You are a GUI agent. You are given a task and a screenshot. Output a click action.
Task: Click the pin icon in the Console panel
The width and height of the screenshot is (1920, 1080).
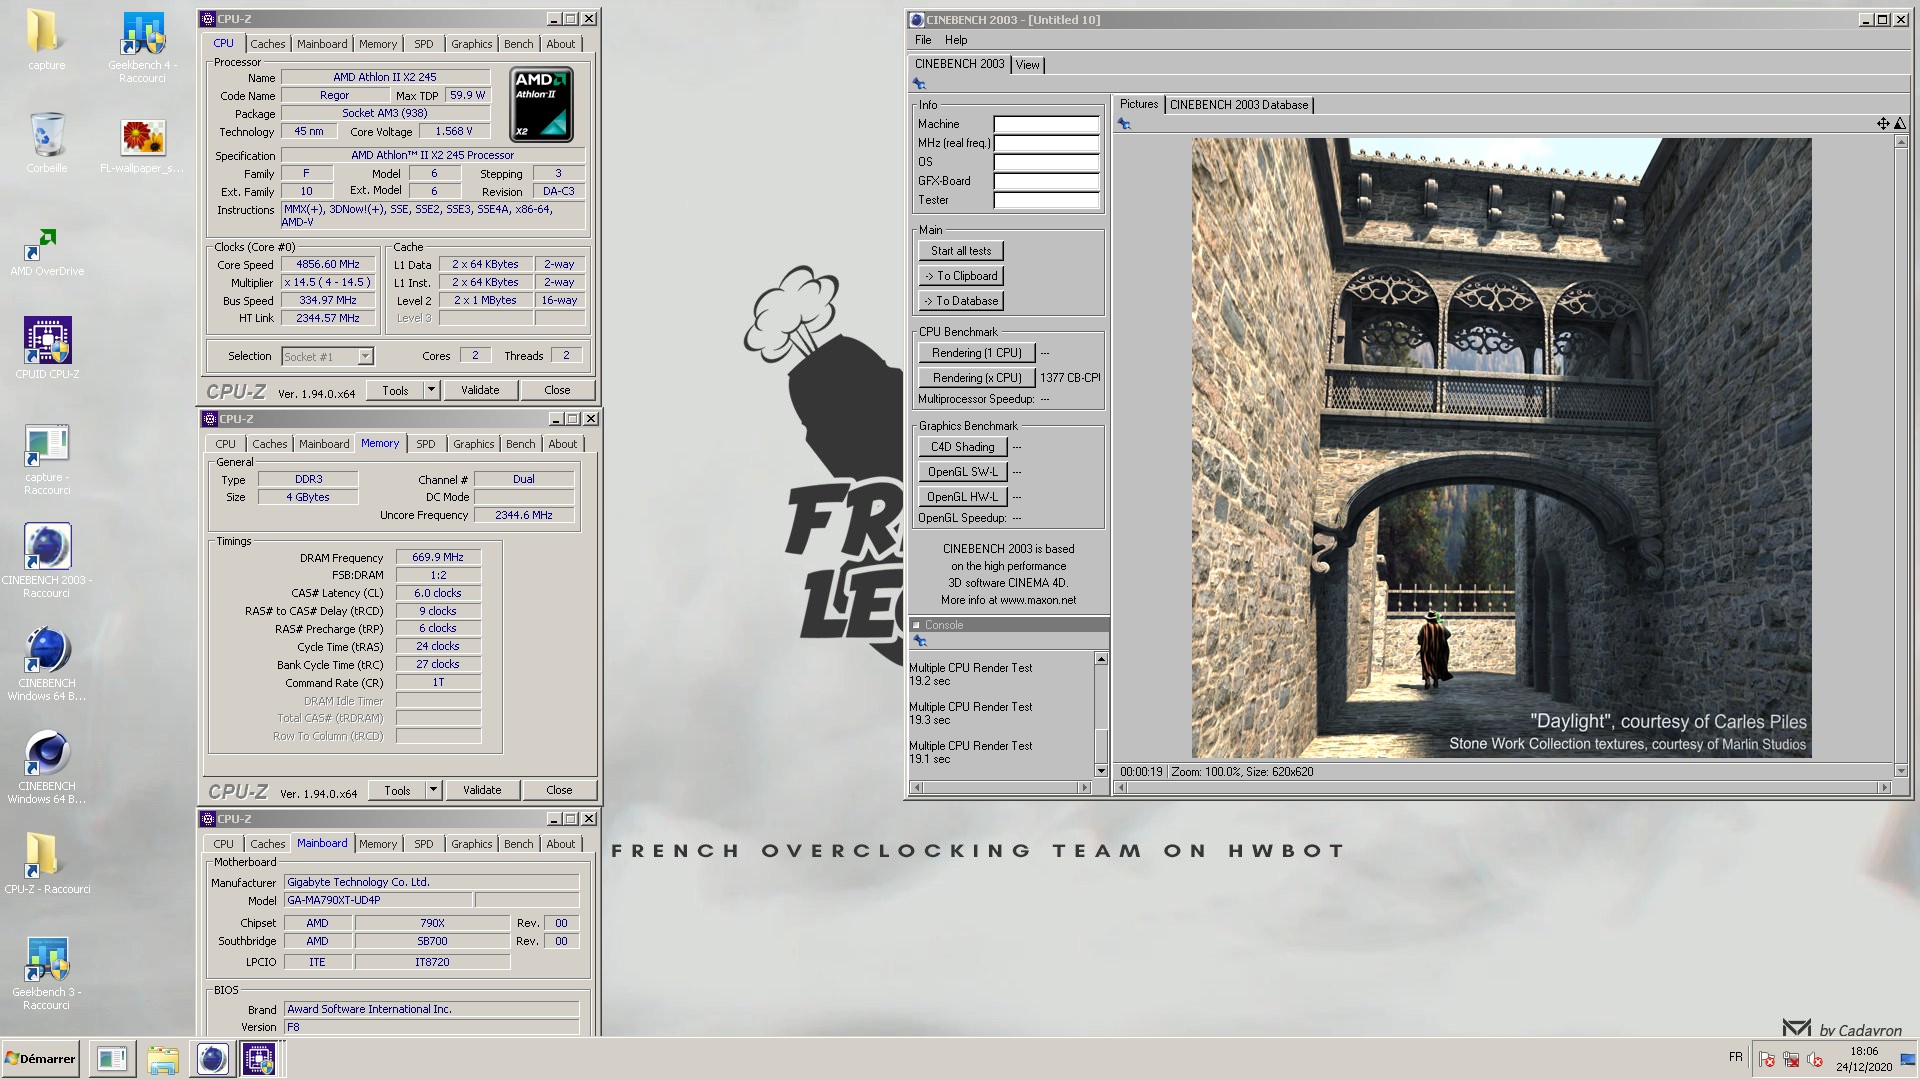tap(919, 641)
